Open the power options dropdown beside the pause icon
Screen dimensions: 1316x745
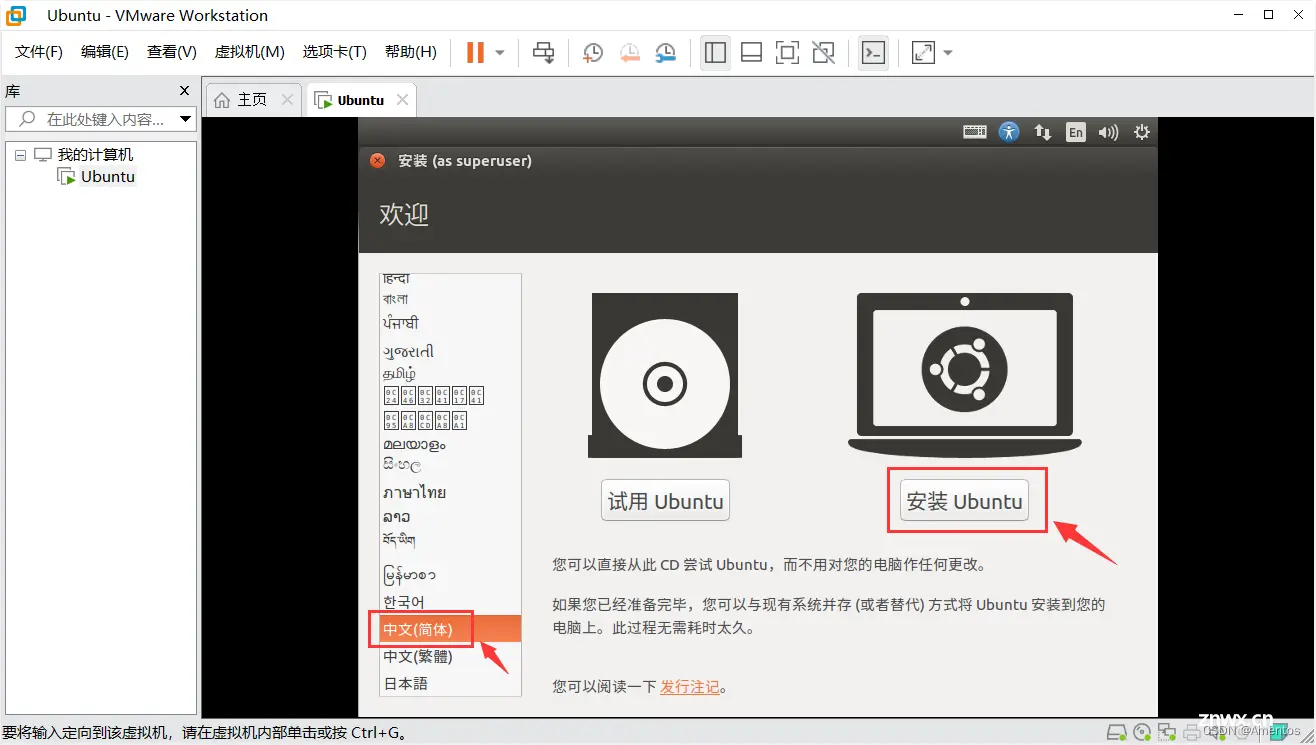500,53
